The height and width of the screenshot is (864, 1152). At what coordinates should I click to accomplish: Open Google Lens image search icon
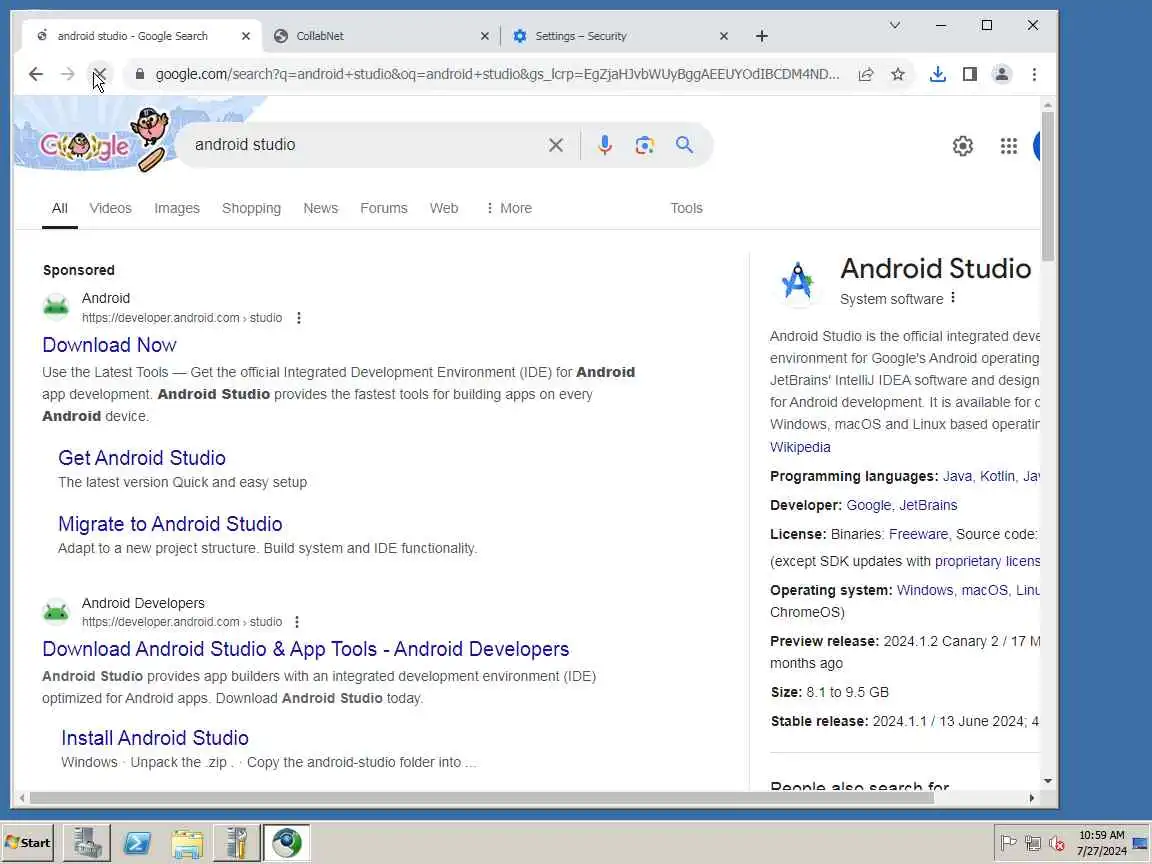click(x=644, y=145)
